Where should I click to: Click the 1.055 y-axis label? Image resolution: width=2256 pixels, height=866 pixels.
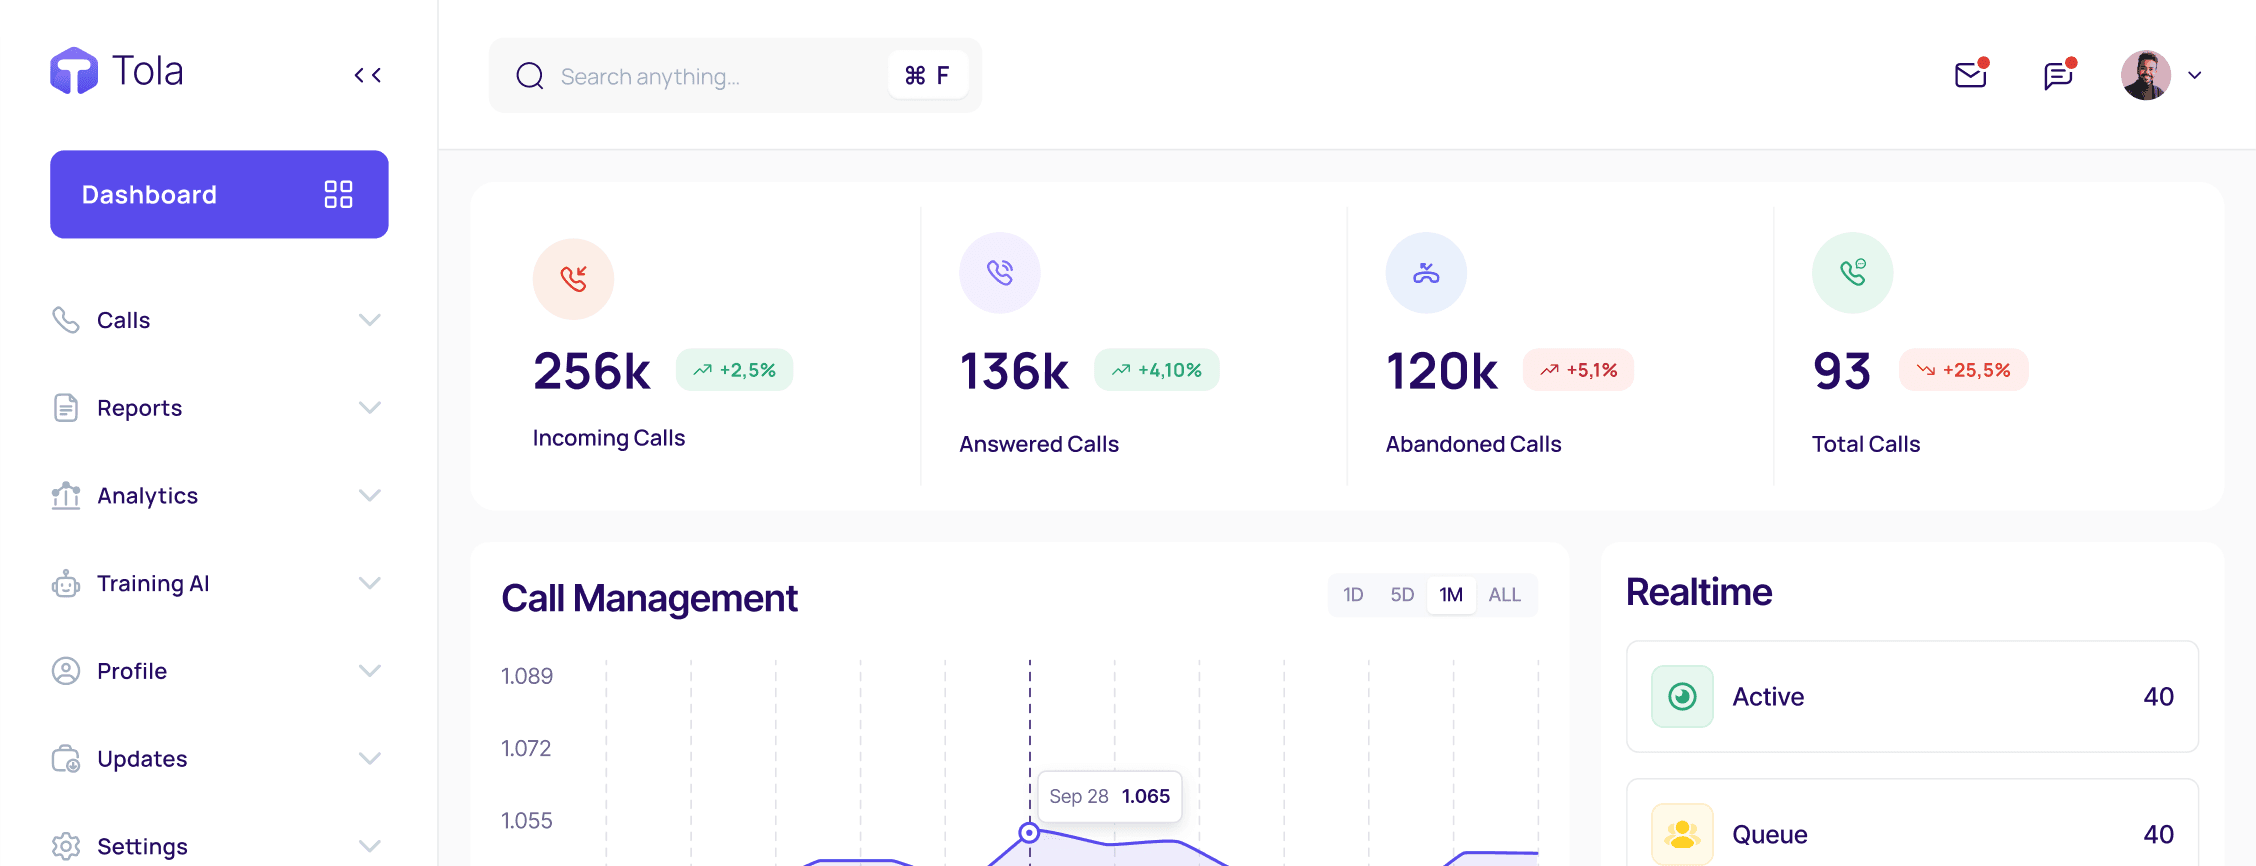(x=527, y=821)
